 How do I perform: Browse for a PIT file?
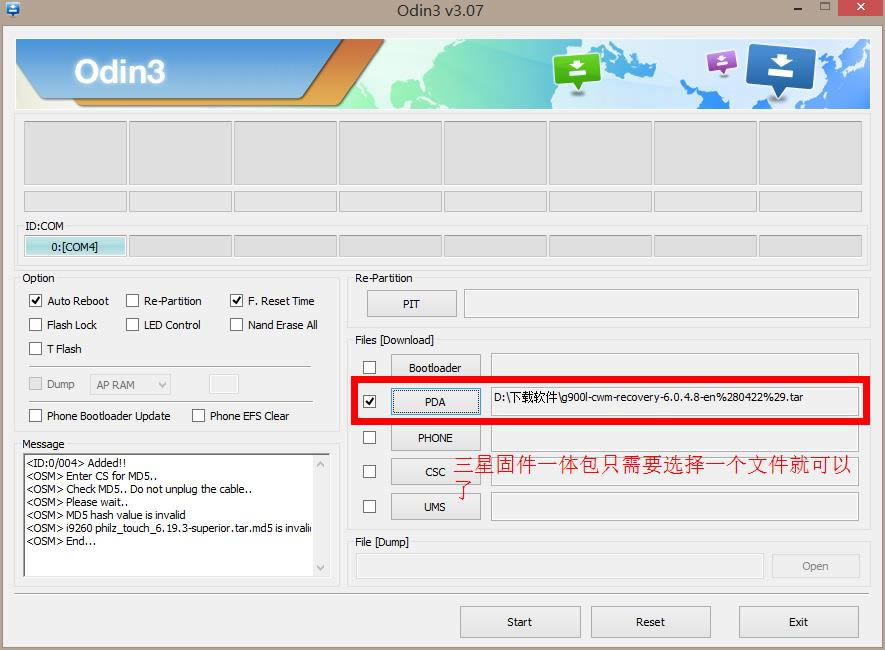411,304
